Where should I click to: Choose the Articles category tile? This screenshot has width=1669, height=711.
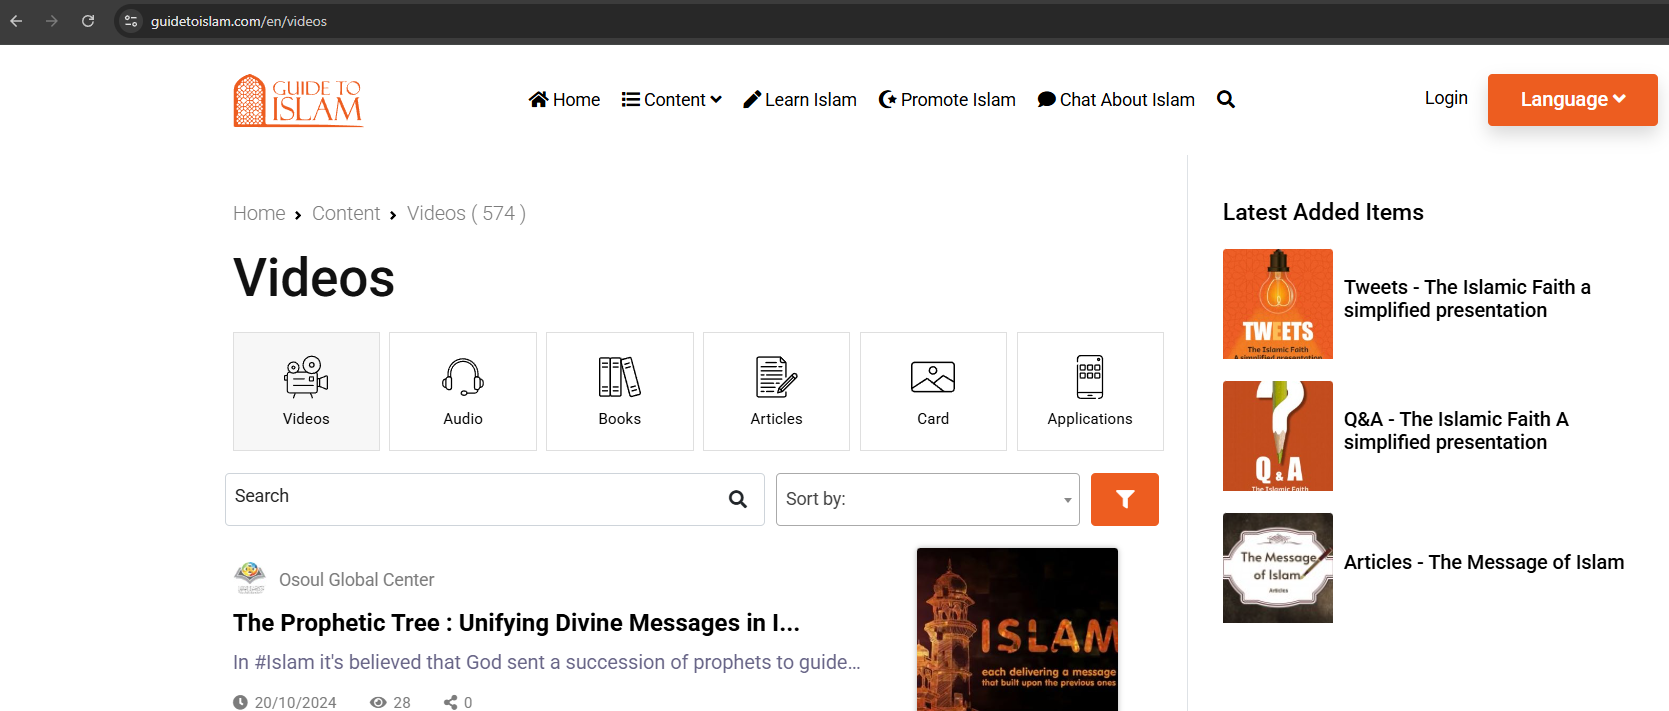(x=776, y=391)
